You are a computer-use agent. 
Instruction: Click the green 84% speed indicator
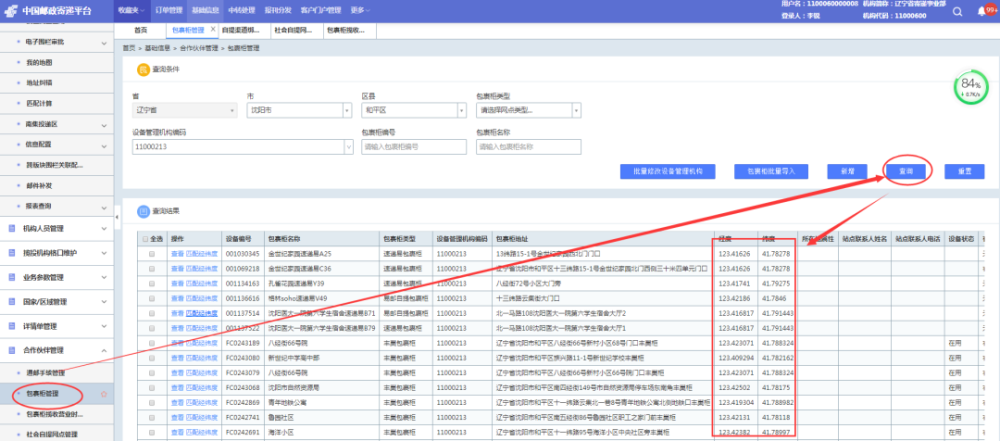point(970,89)
